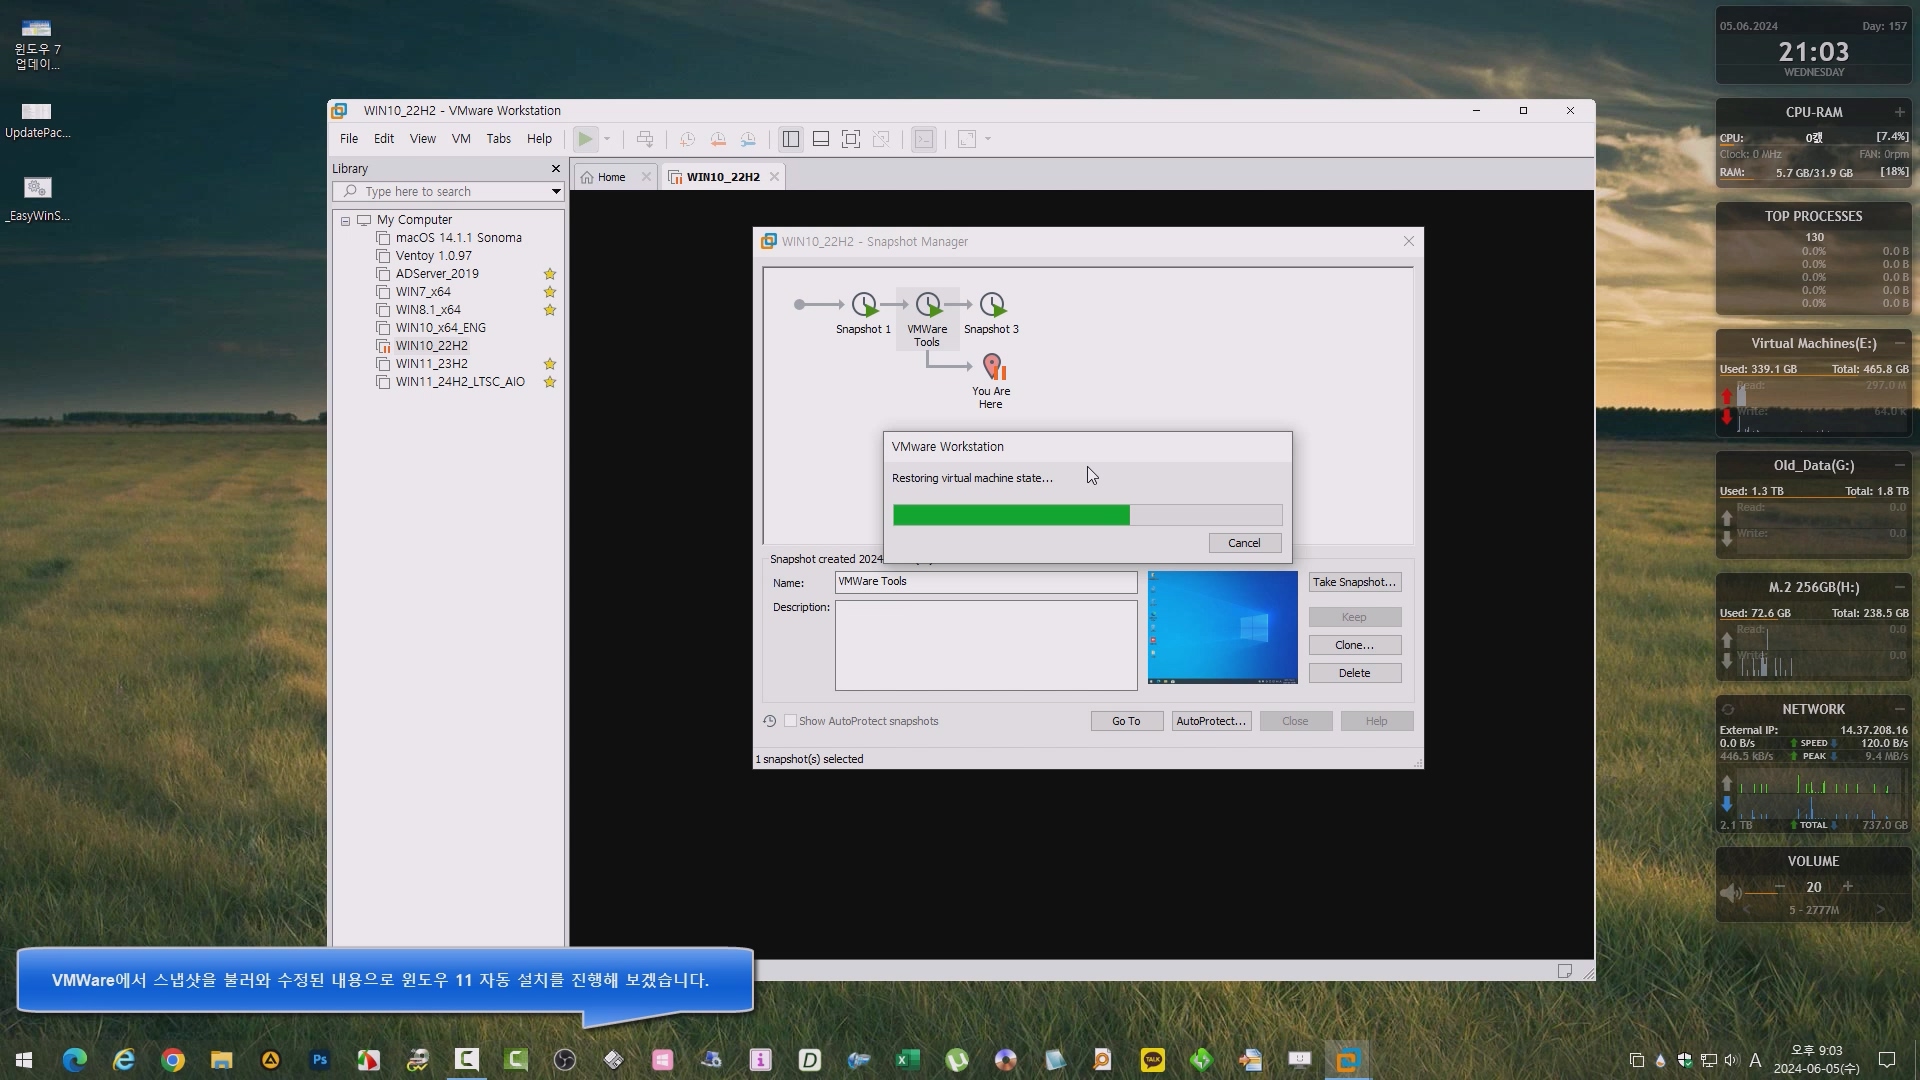Enable Show AutoProtect snapshots checkbox
Viewport: 1920px width, 1080px height.
coord(790,721)
